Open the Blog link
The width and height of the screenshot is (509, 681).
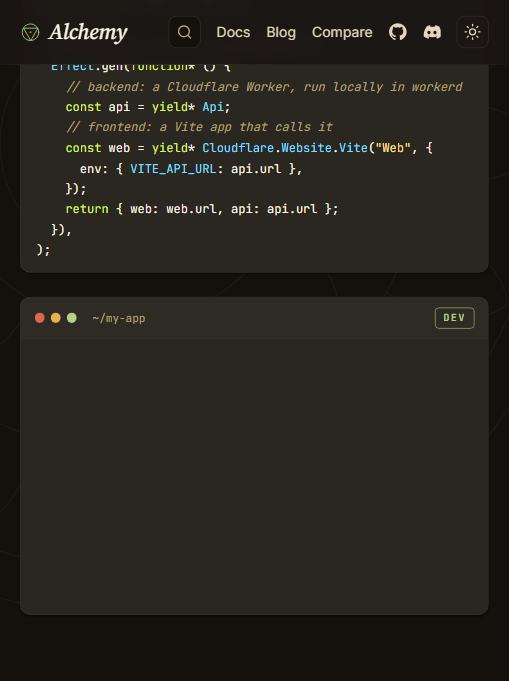click(x=281, y=32)
